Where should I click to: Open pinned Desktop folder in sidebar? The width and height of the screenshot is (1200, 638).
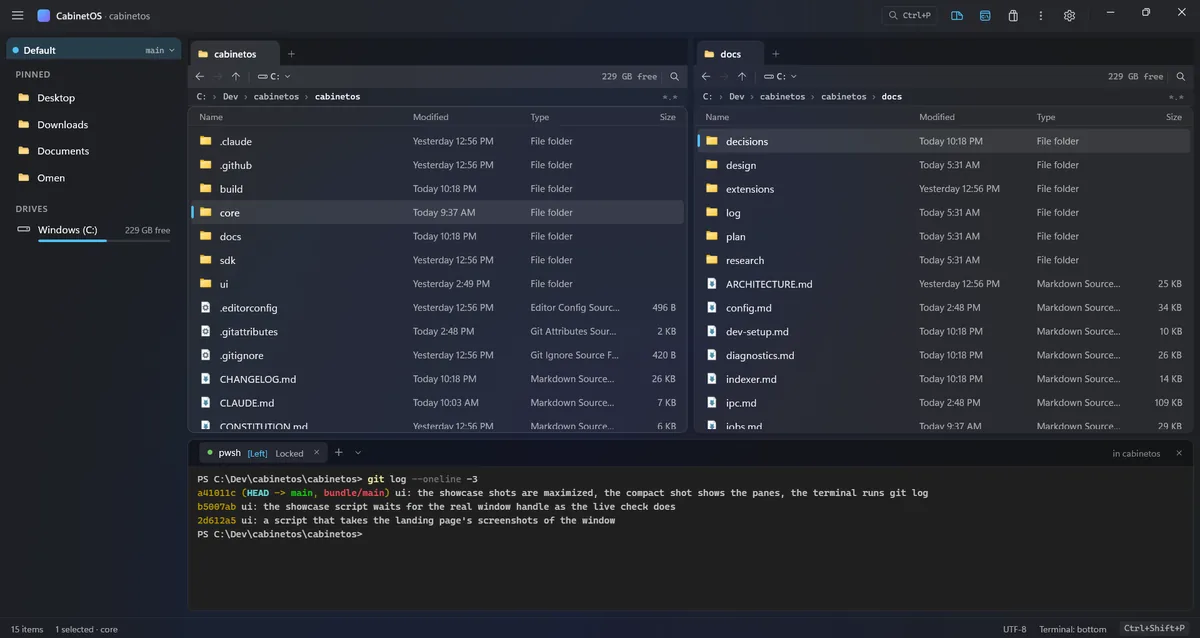pos(56,98)
